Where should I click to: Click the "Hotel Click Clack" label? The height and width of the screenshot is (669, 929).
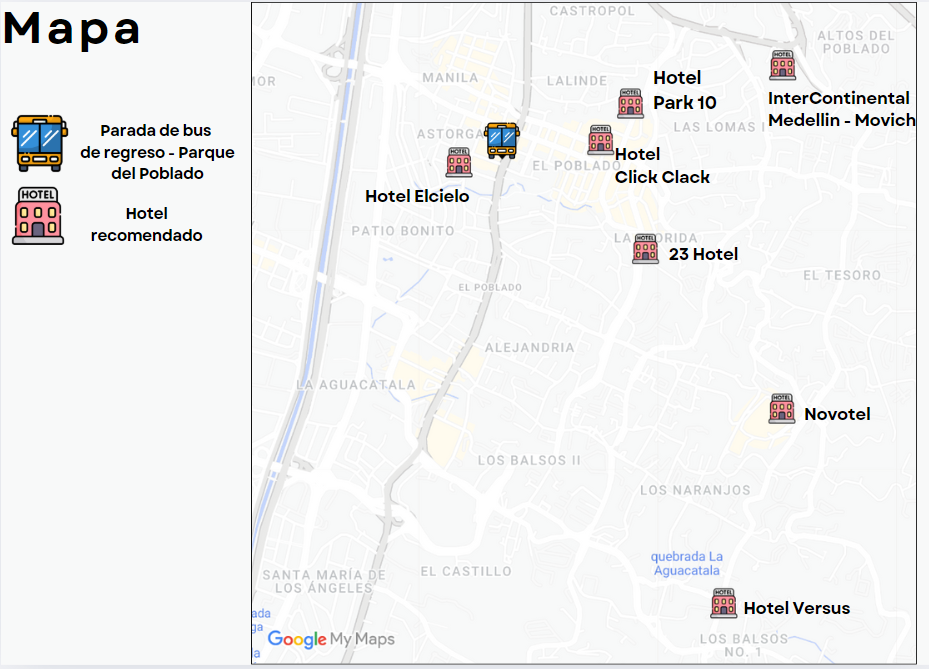[x=662, y=165]
